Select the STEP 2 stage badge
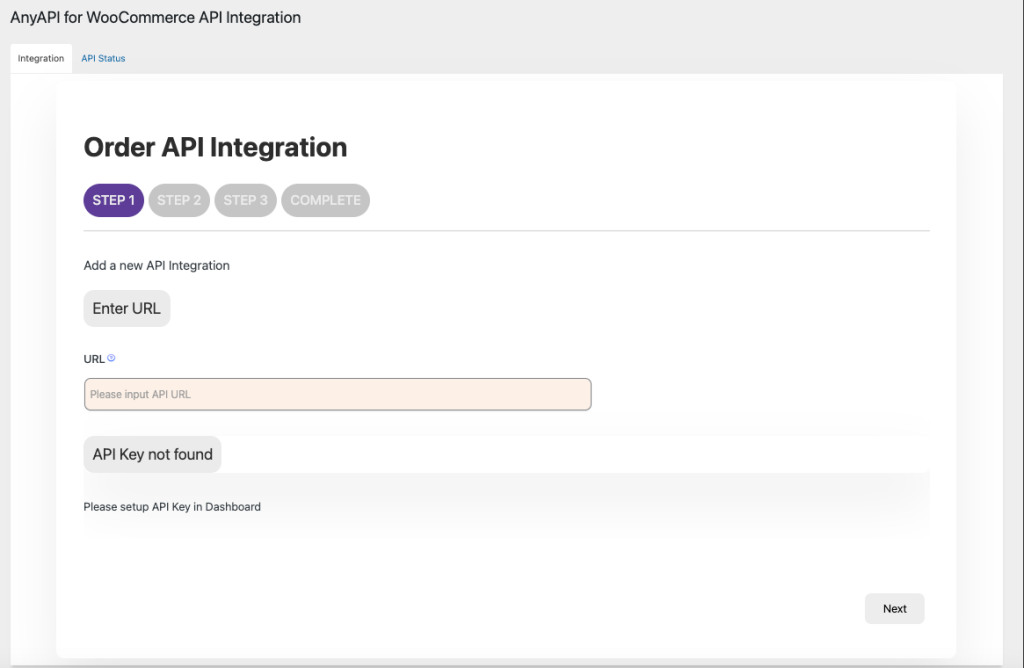The width and height of the screenshot is (1024, 668). tap(179, 200)
